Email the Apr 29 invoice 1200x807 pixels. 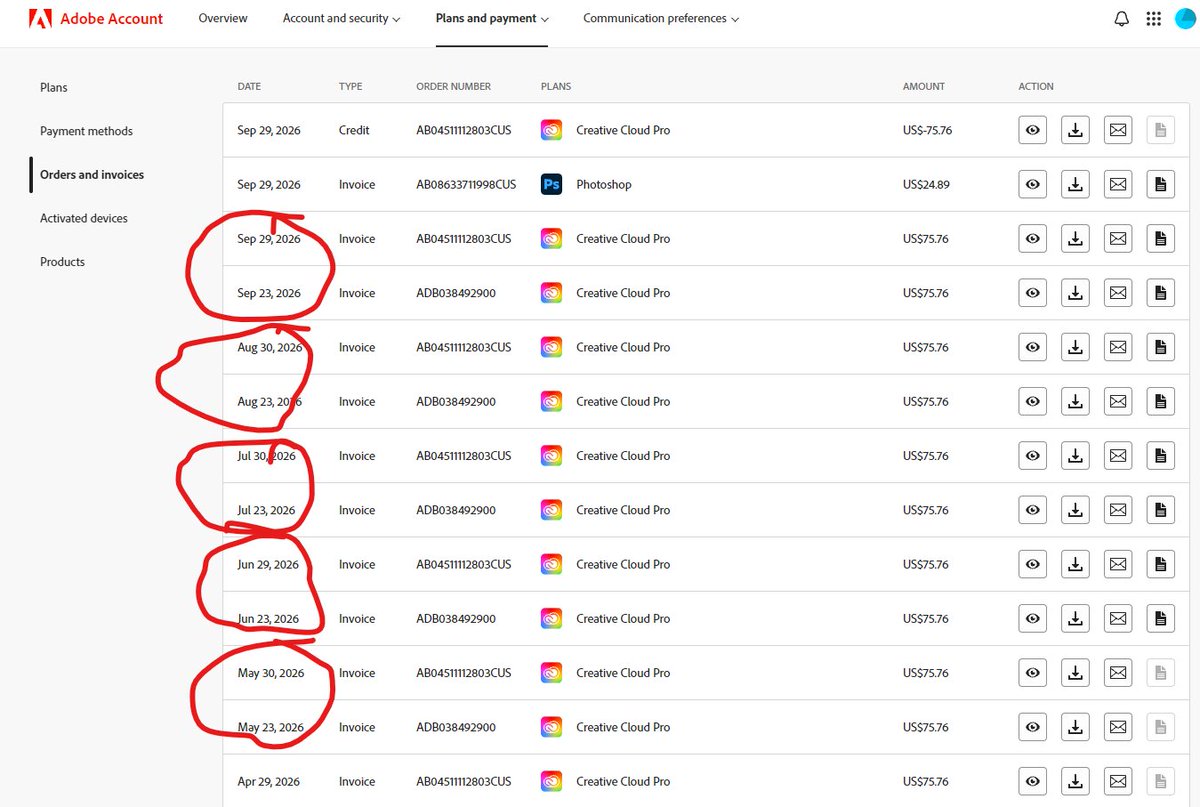click(1118, 781)
